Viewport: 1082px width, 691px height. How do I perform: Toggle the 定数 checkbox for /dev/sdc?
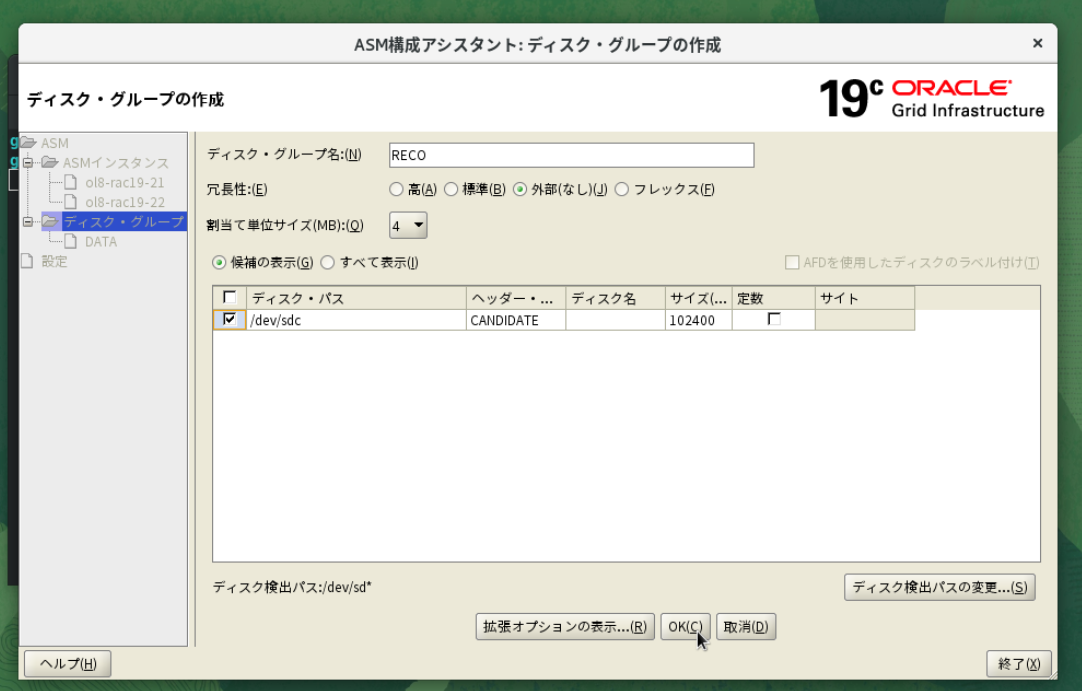(x=774, y=319)
